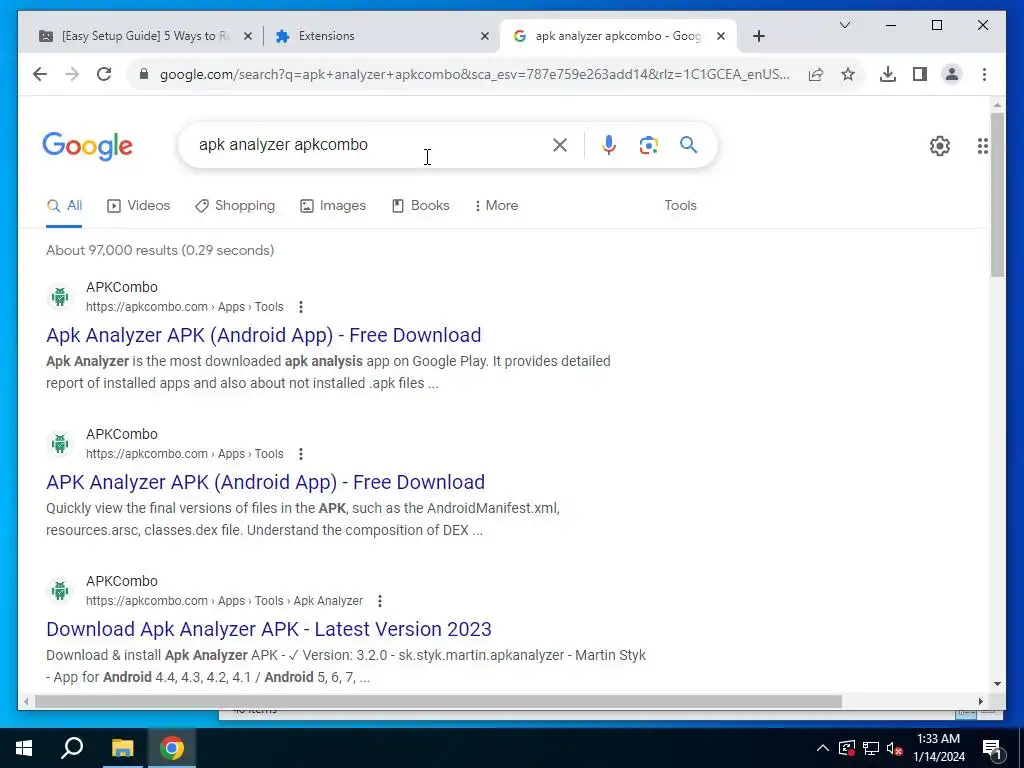Viewport: 1024px width, 768px height.
Task: Show hidden system tray icons
Action: [x=822, y=748]
